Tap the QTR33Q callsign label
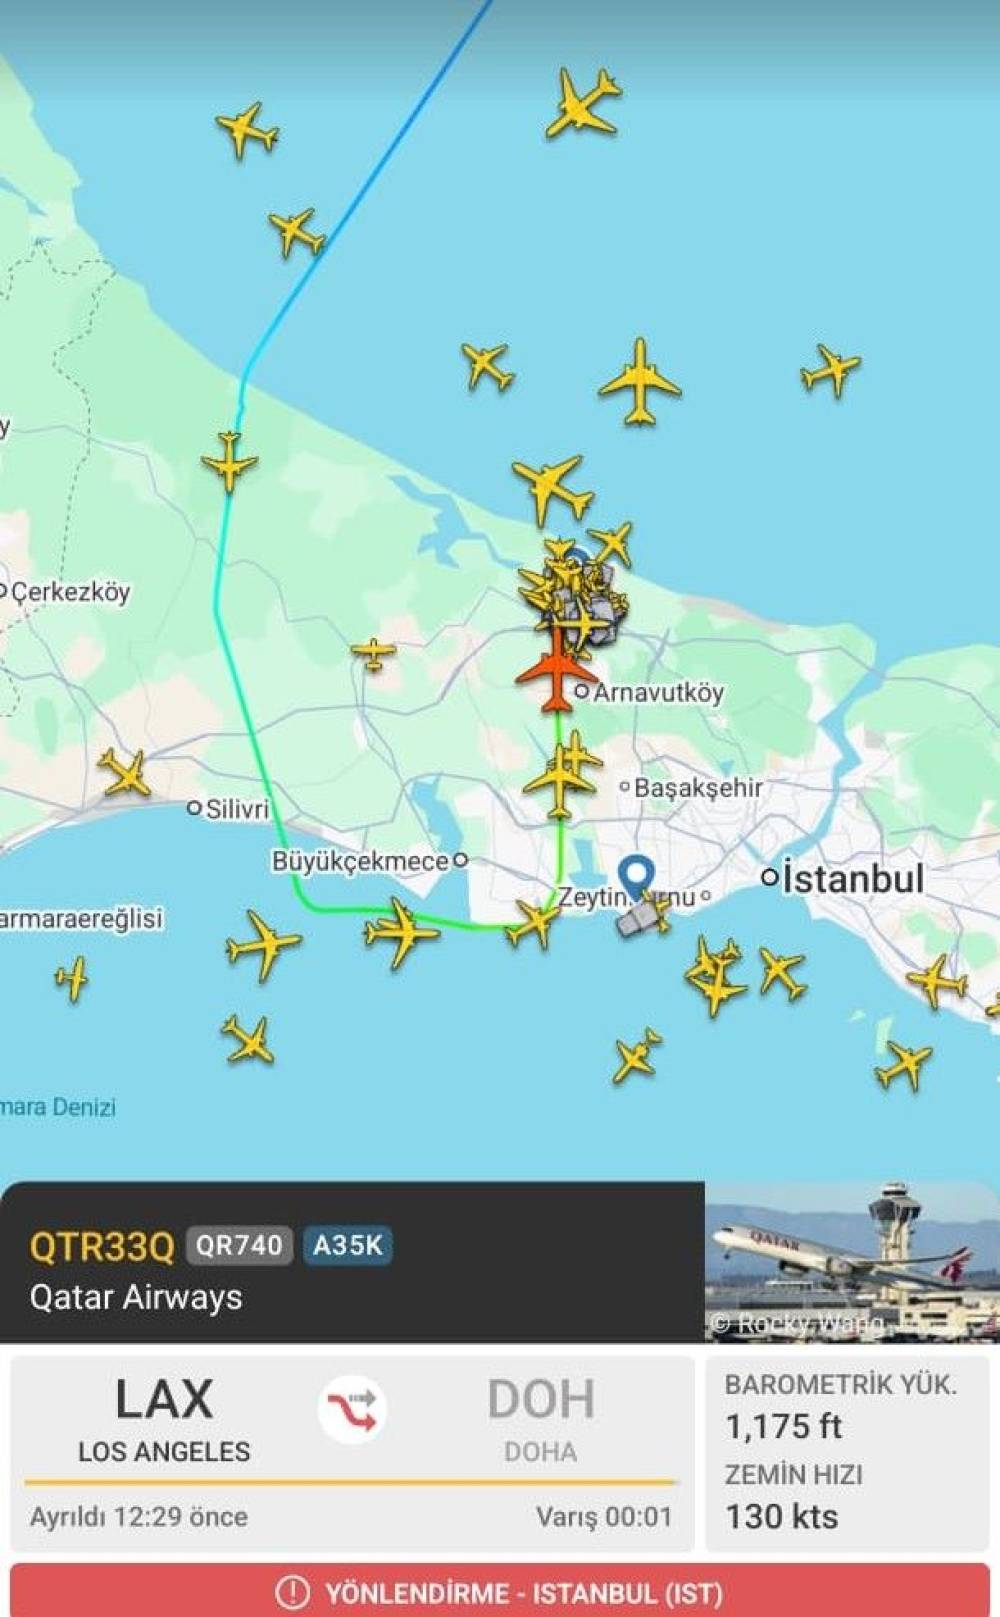Viewport: 1000px width, 1617px height. pyautogui.click(x=102, y=1246)
